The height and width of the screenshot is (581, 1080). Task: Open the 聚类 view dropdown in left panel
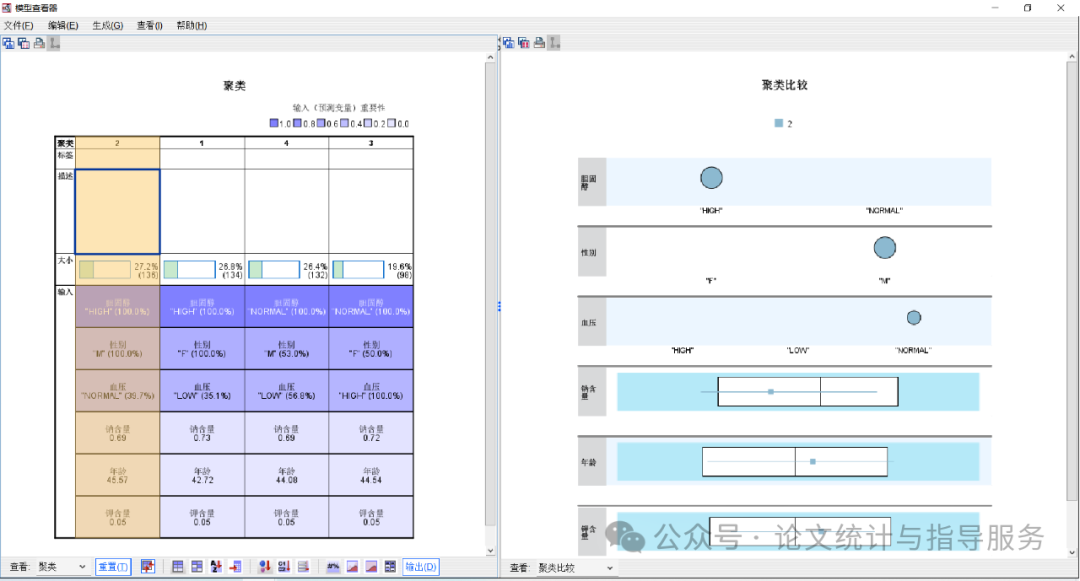[62, 567]
